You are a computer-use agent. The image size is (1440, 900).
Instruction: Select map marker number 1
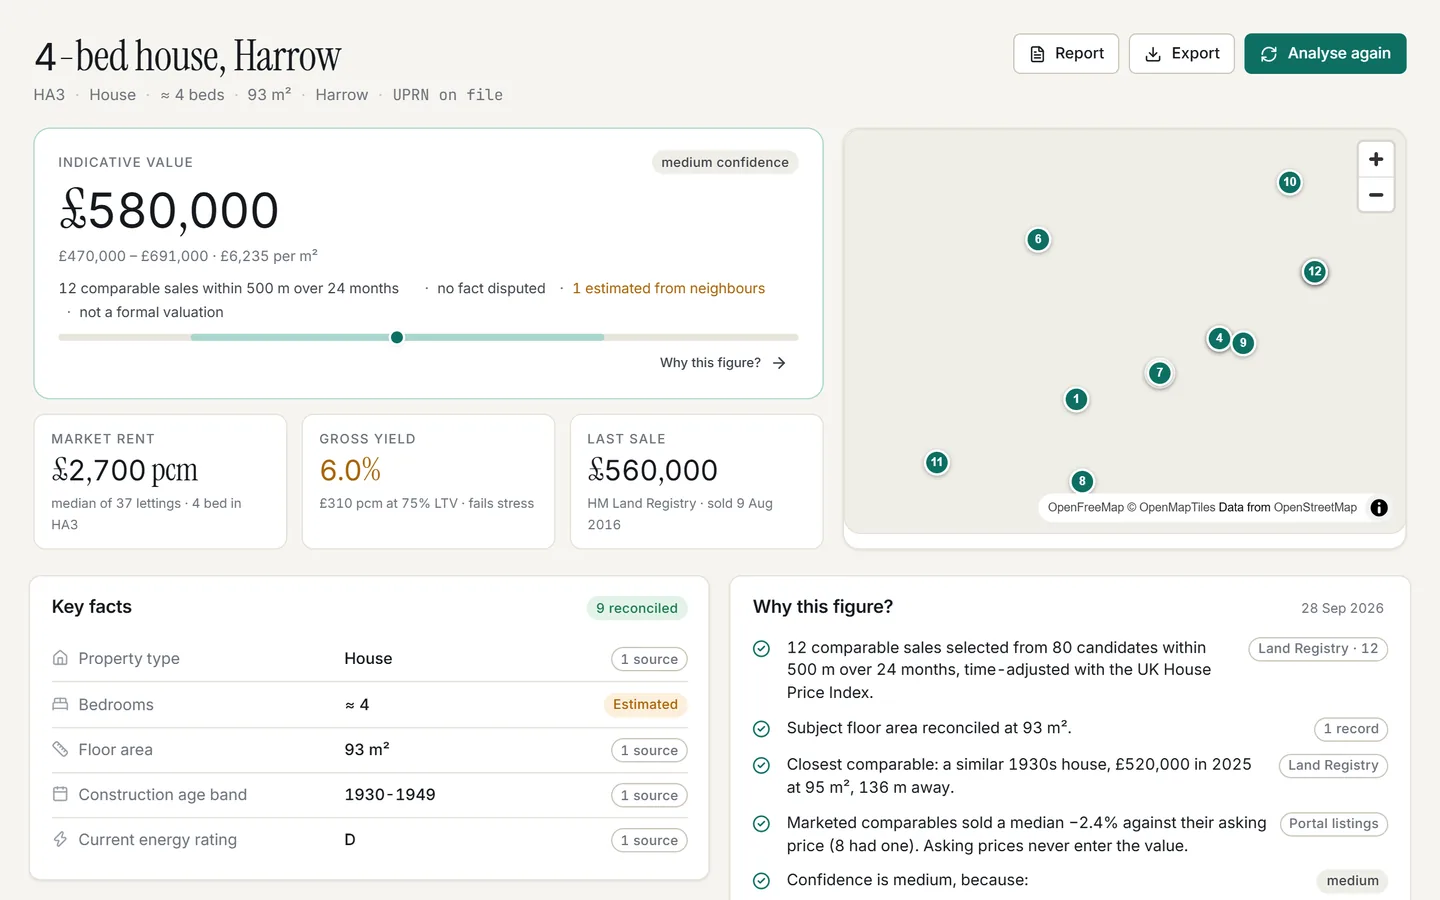click(x=1076, y=399)
